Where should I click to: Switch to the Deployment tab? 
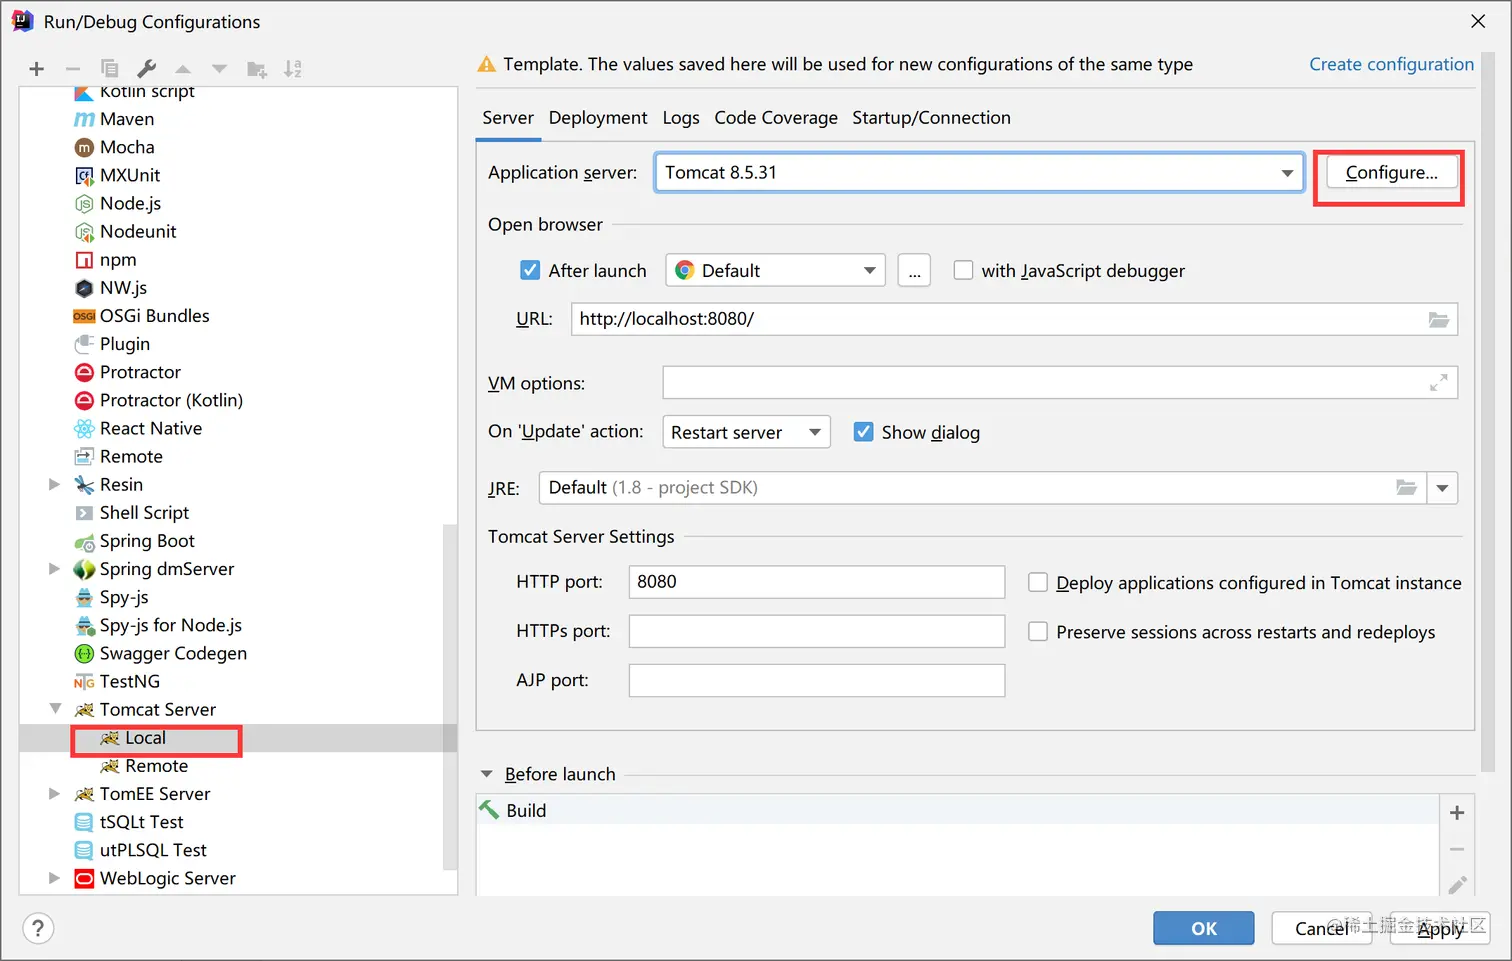[x=598, y=118]
